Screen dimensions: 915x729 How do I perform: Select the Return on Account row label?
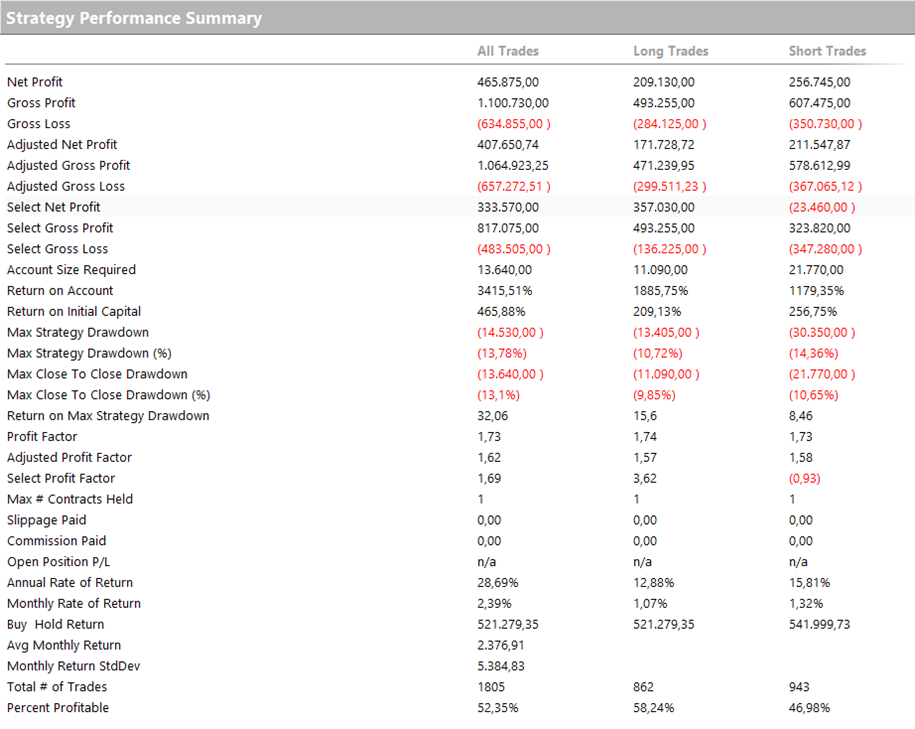pos(60,291)
